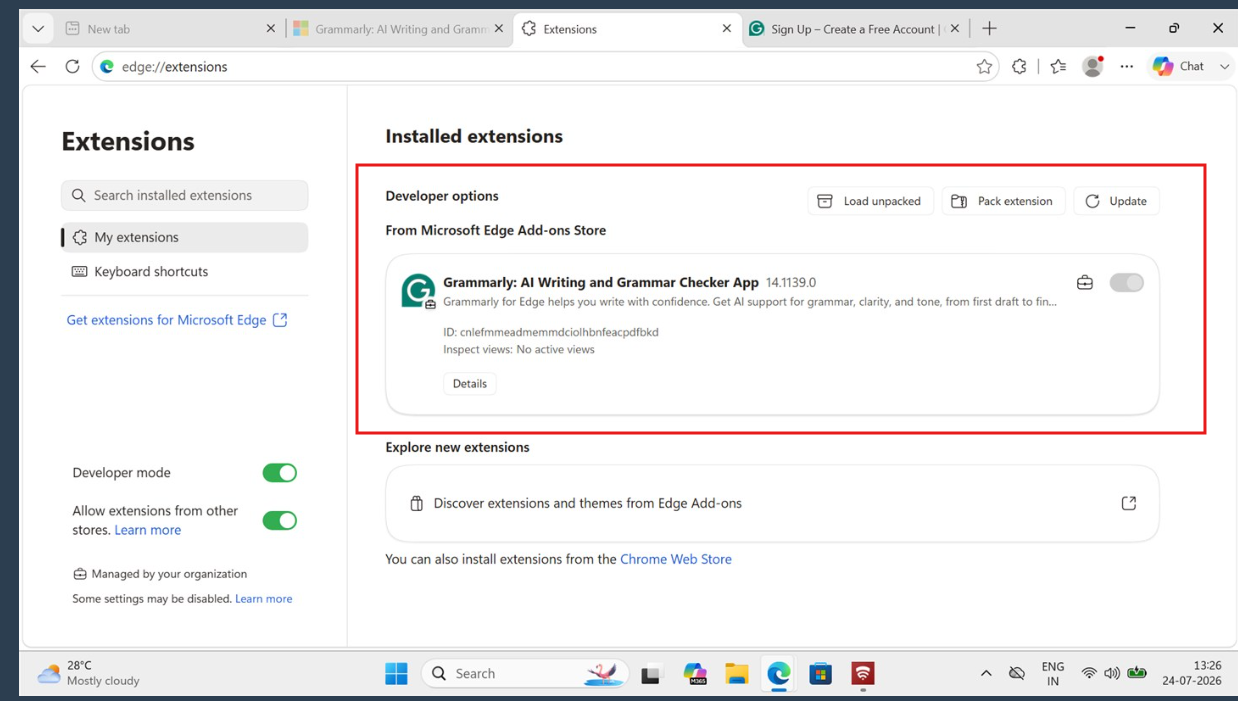
Task: Show hidden system tray icons
Action: [x=986, y=674]
